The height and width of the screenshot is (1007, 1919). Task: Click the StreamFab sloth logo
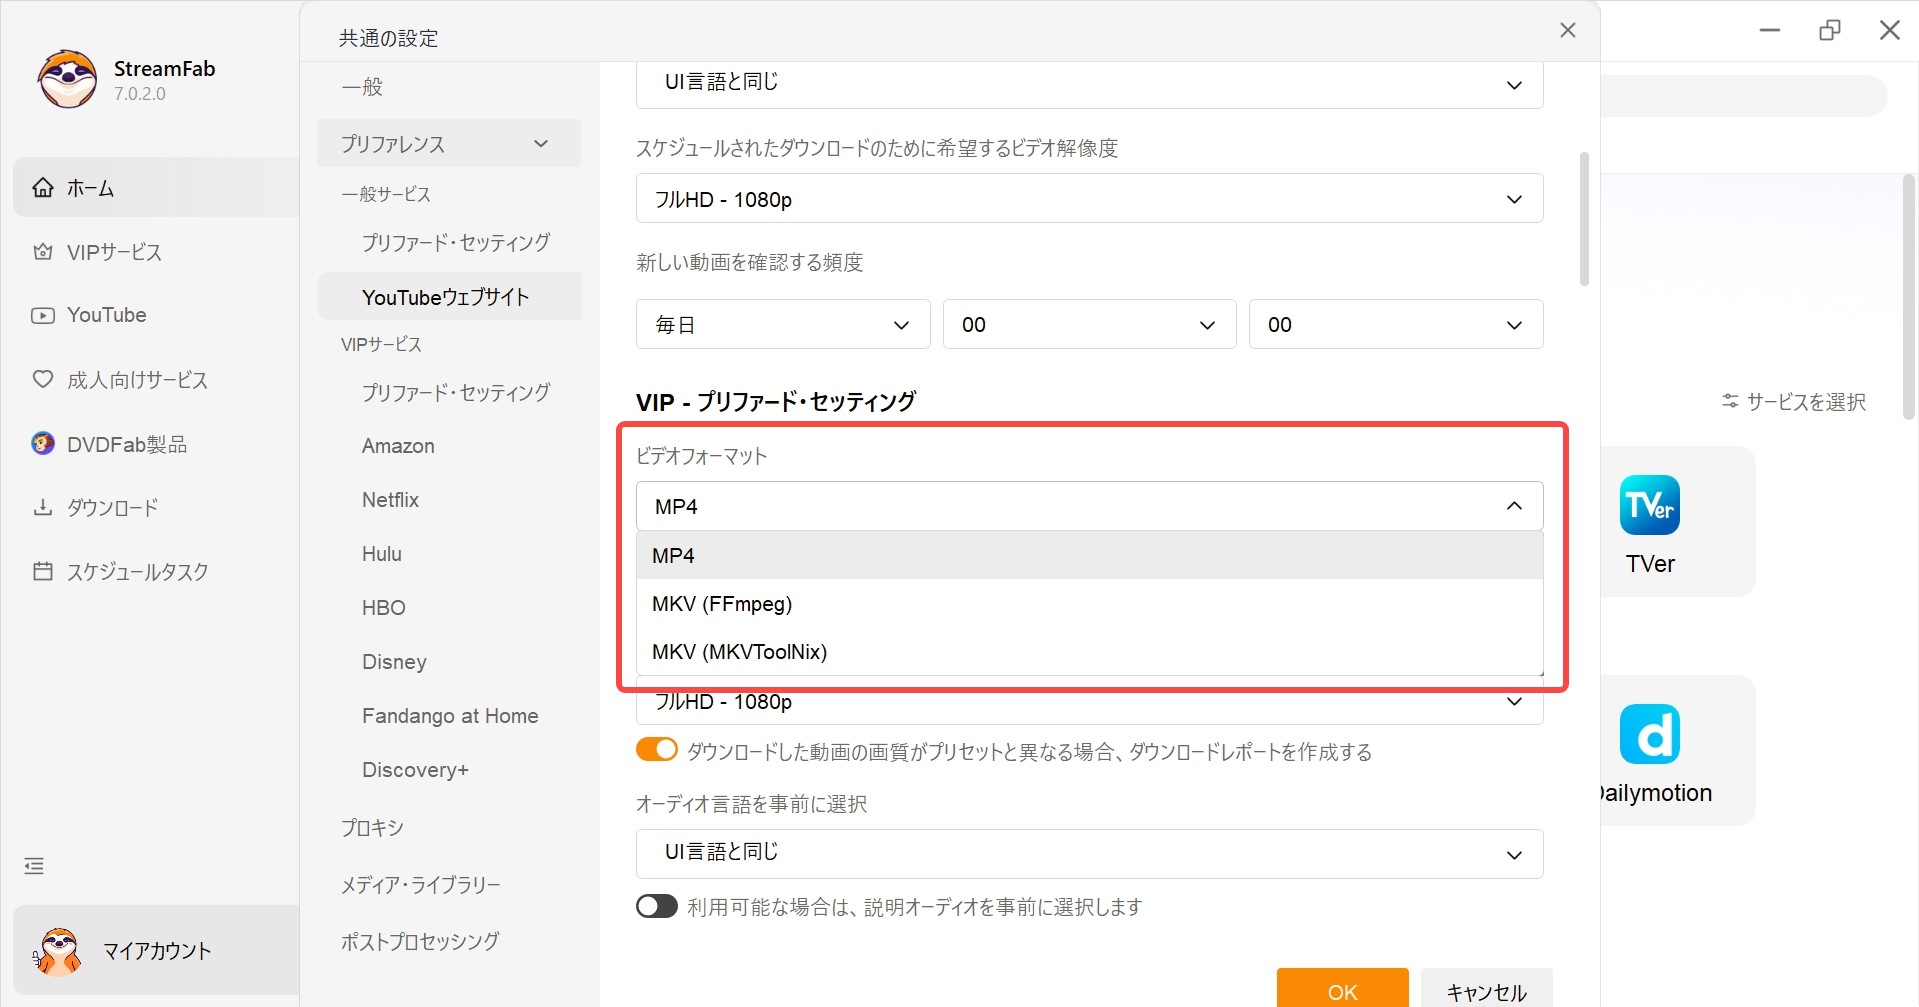click(x=67, y=79)
